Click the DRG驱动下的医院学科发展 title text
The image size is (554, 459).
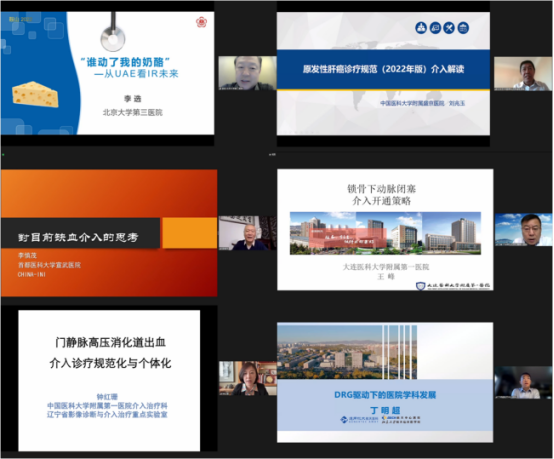tap(385, 395)
